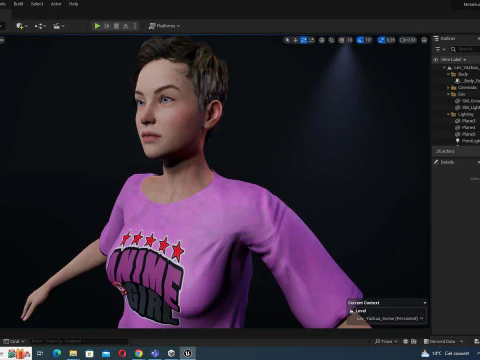Screen dimensions: 480x360
Task: Open the Add content (plus cube) dropdown
Action: click(x=22, y=26)
